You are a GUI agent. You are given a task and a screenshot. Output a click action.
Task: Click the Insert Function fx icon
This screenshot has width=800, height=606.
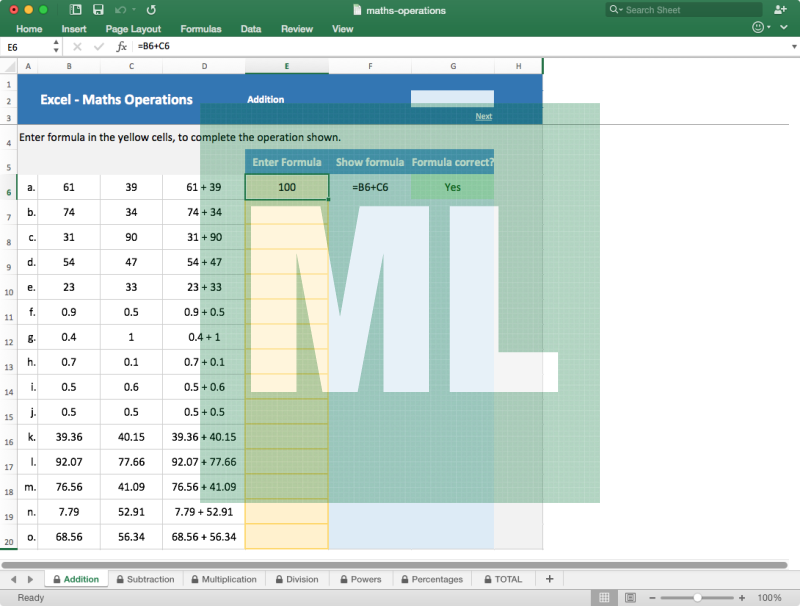121,47
